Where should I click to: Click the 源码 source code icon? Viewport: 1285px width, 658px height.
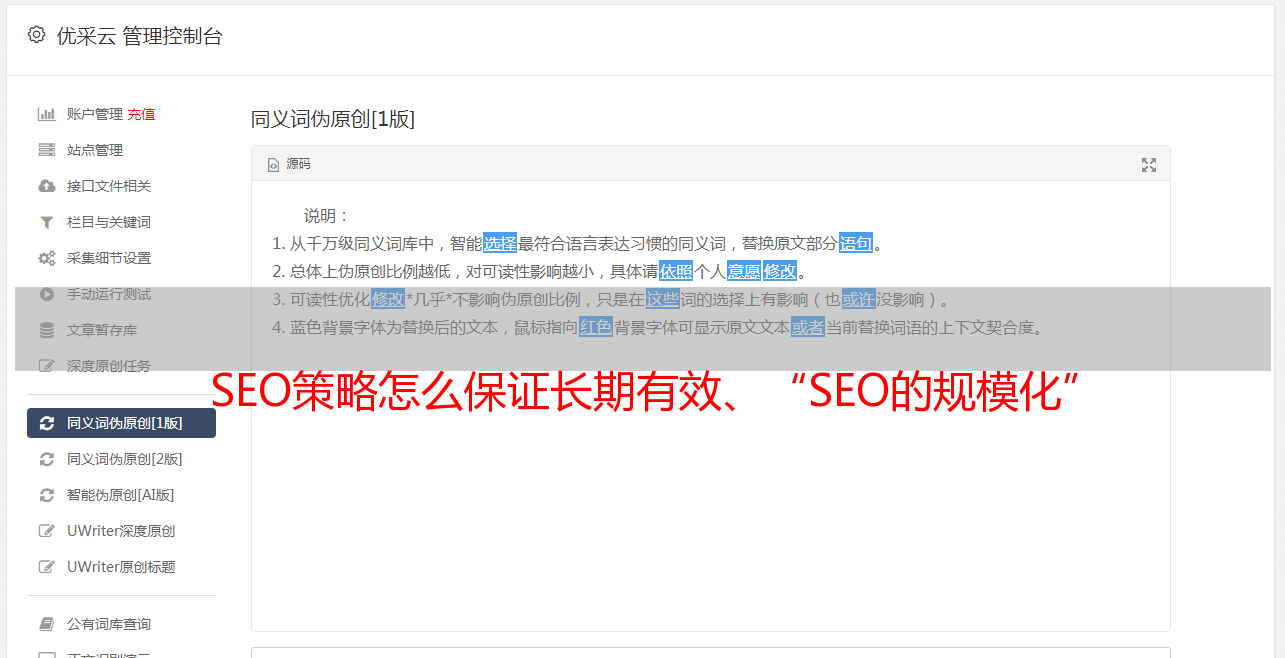[273, 164]
